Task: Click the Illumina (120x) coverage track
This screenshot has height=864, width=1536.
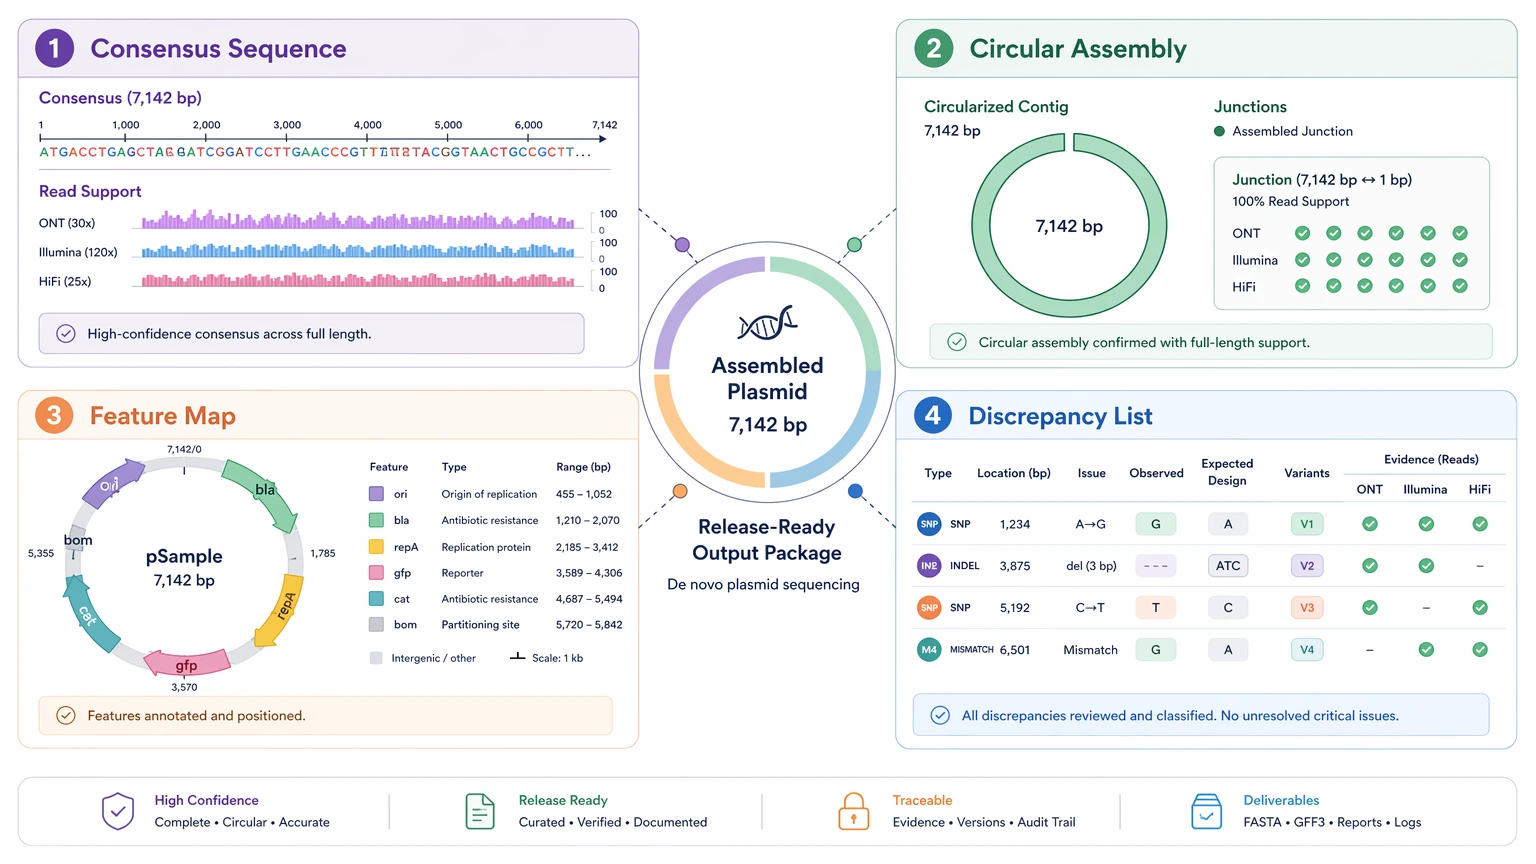Action: pyautogui.click(x=360, y=249)
